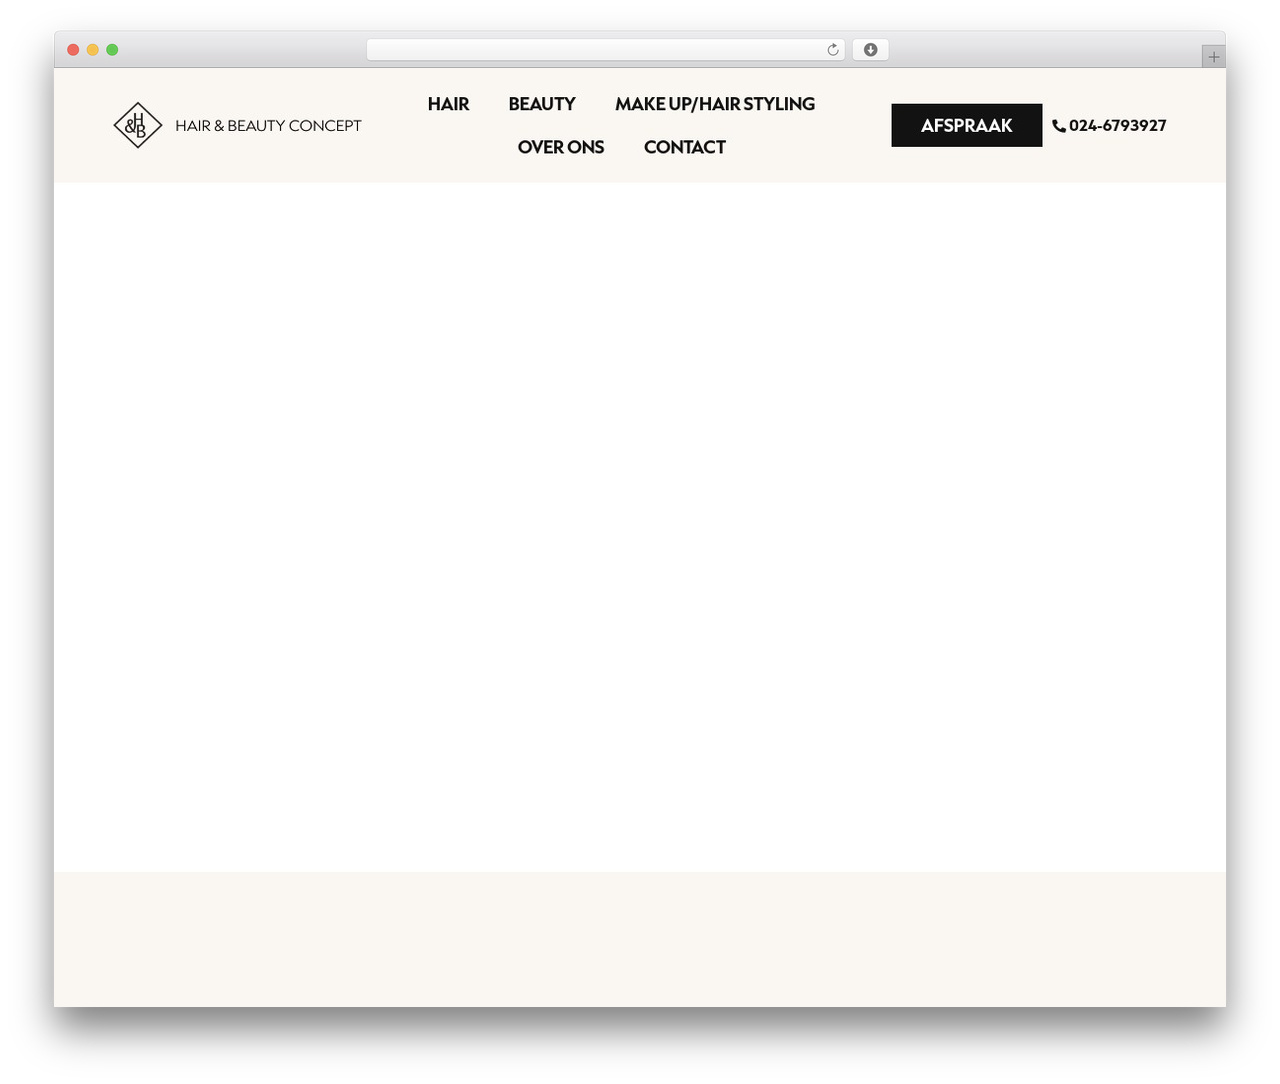Minimize the window using the yellow button
Image resolution: width=1280 pixels, height=1084 pixels.
point(93,50)
